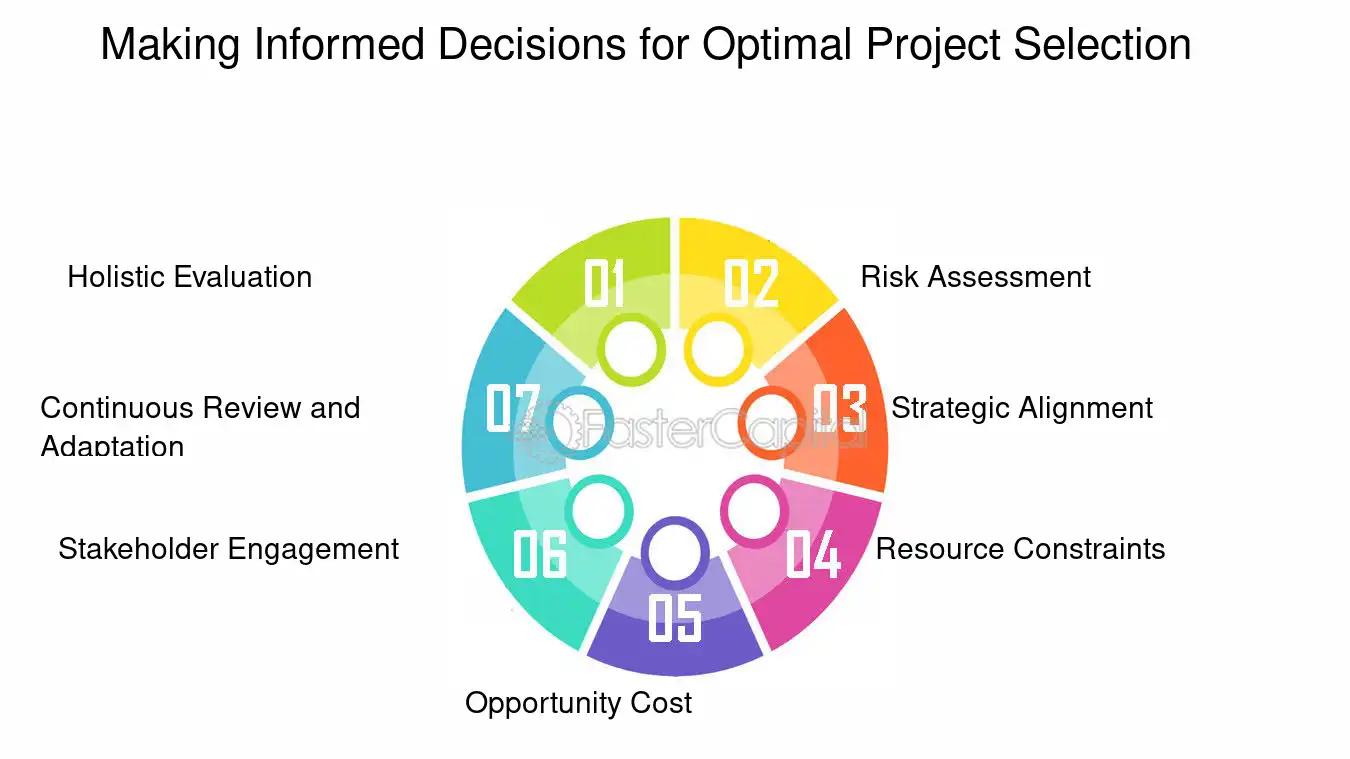Click Continuous Review and Adaptation text
1350x759 pixels.
(200, 425)
